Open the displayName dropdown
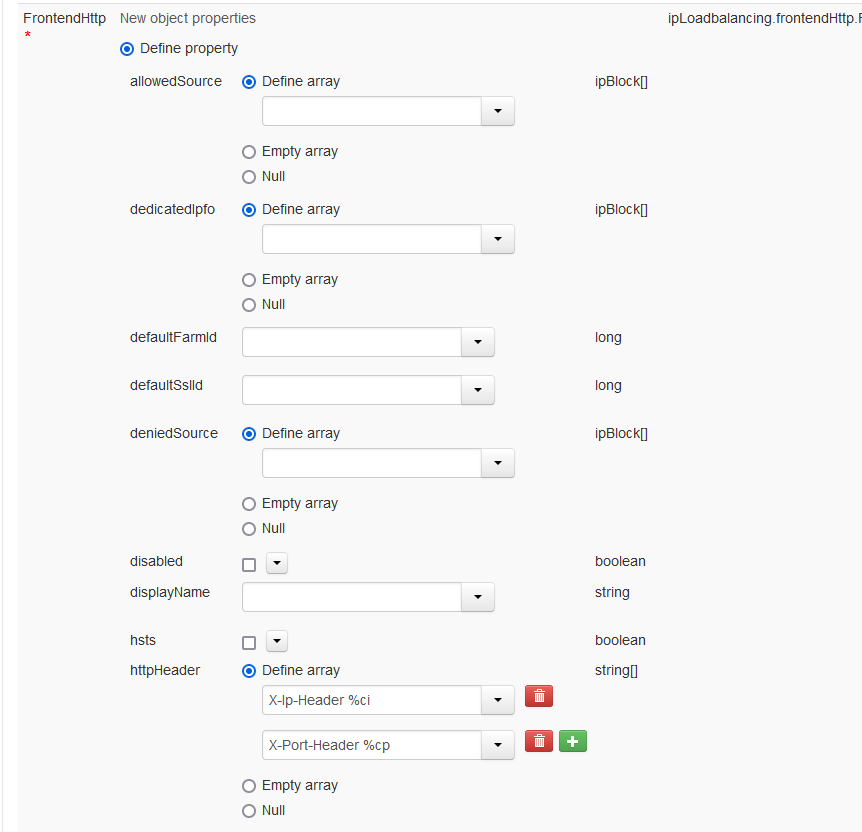The height and width of the screenshot is (832, 862). (x=477, y=597)
